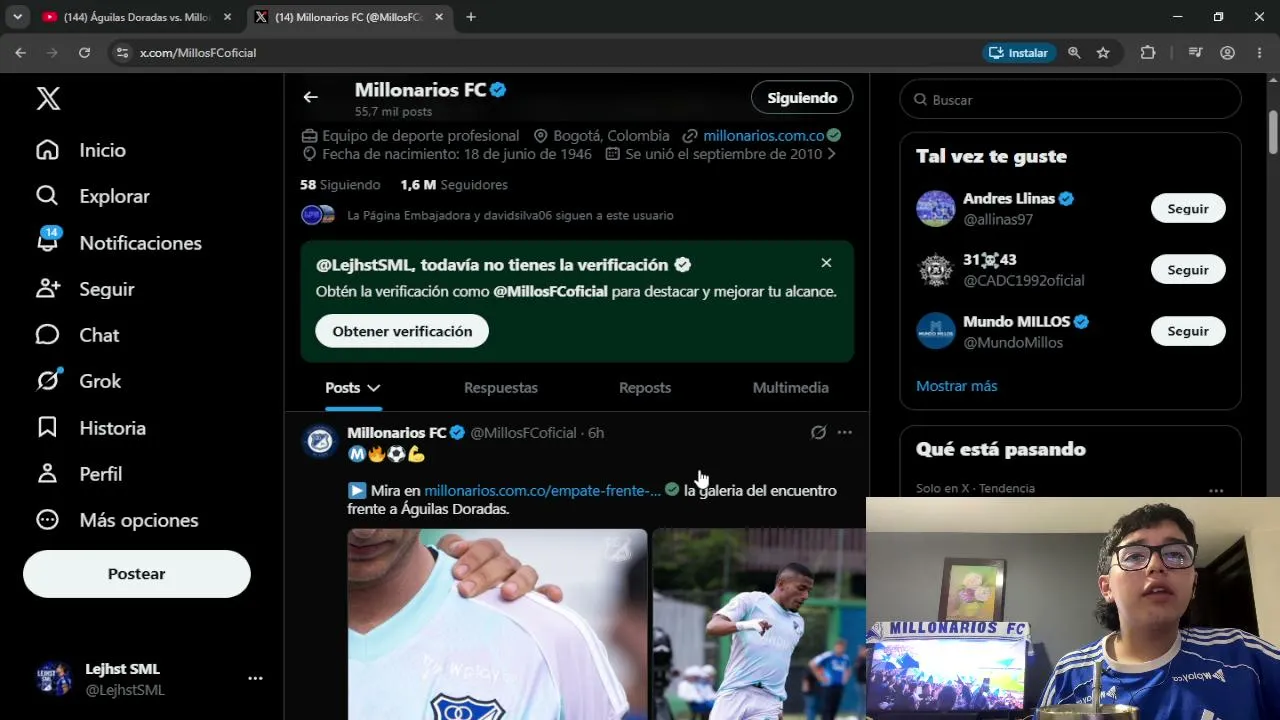The width and height of the screenshot is (1280, 720).
Task: Open the Lejhst SML account menu dots
Action: (x=255, y=678)
